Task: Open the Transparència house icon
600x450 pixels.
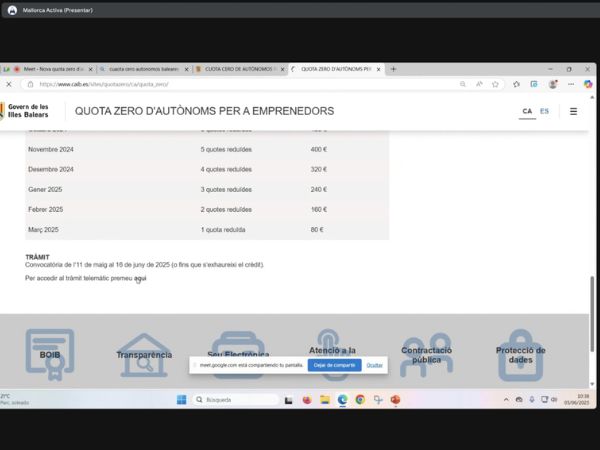Action: (x=144, y=355)
